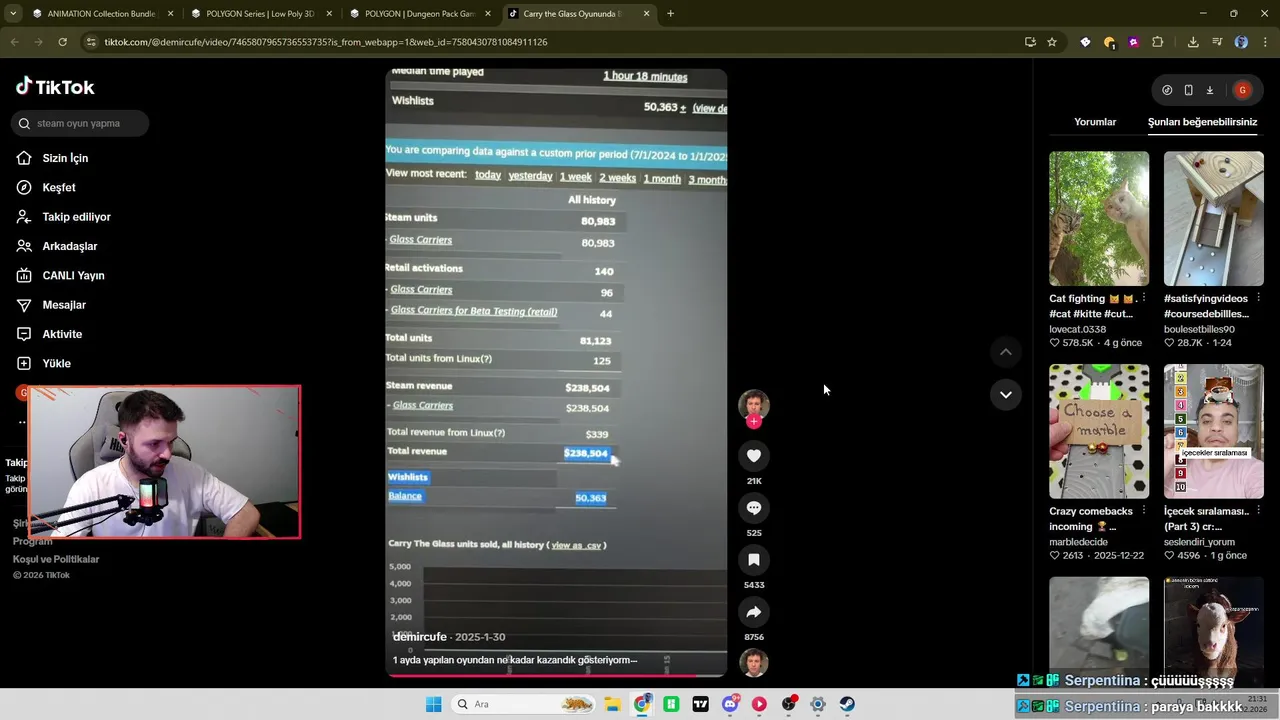Switch to POLYGON Series Low Poly 3D tab

coord(260,14)
